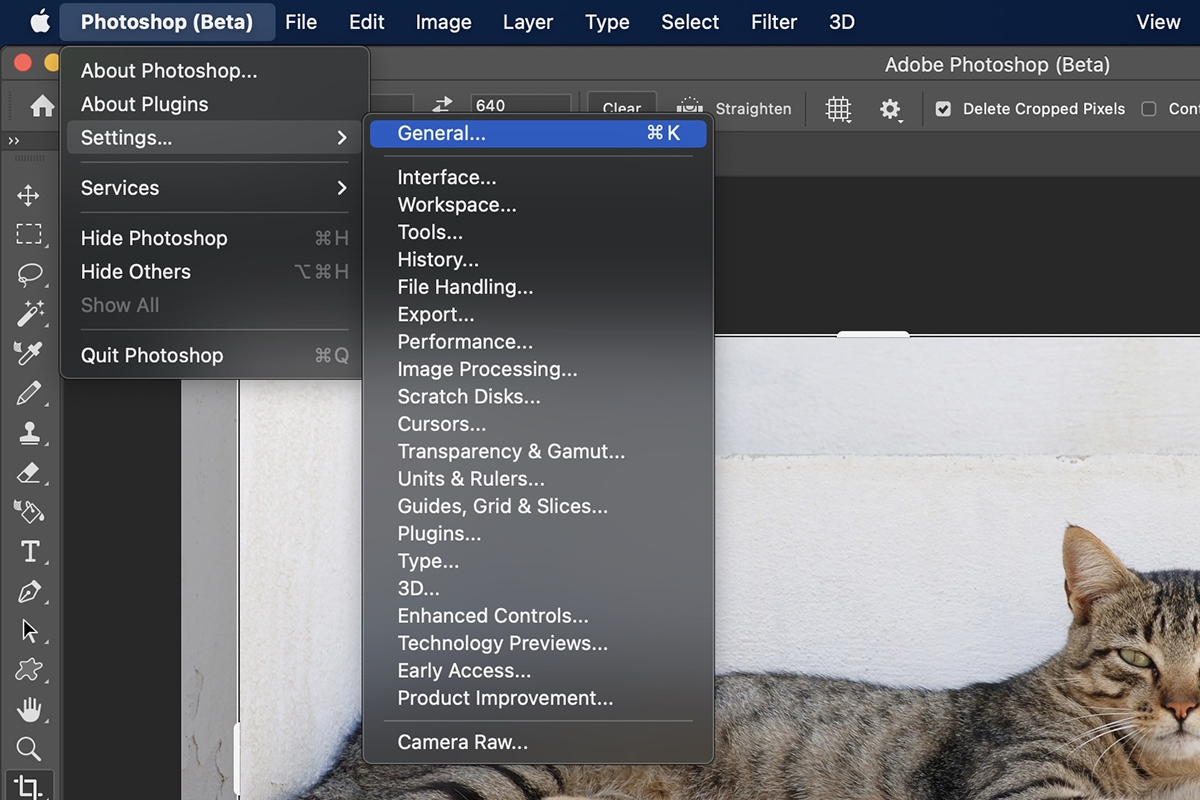Image resolution: width=1200 pixels, height=800 pixels.
Task: Click the Straighten button
Action: (x=753, y=109)
